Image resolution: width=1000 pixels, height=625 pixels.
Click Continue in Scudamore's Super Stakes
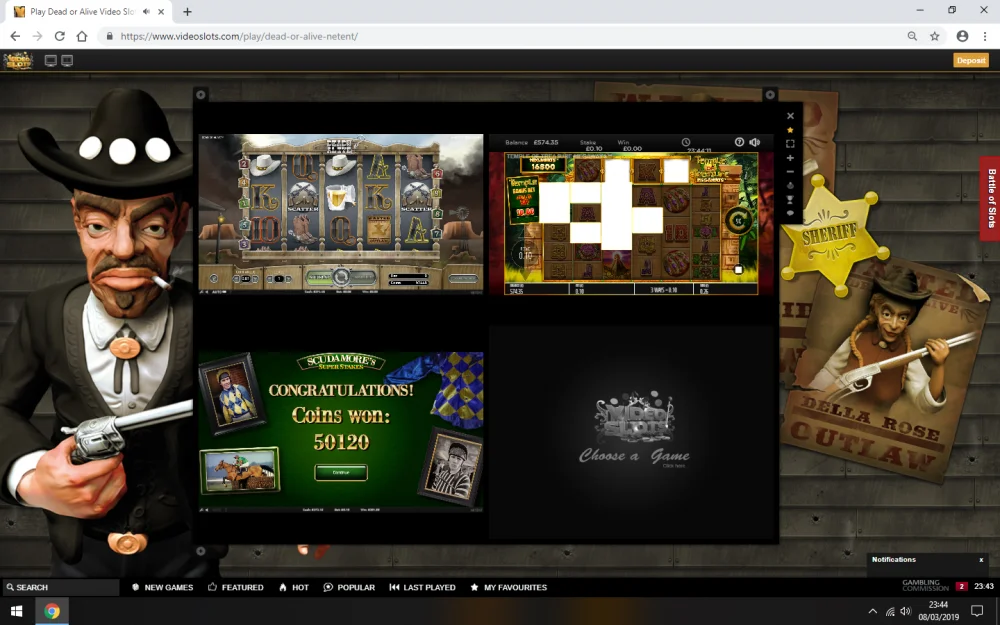tap(341, 473)
